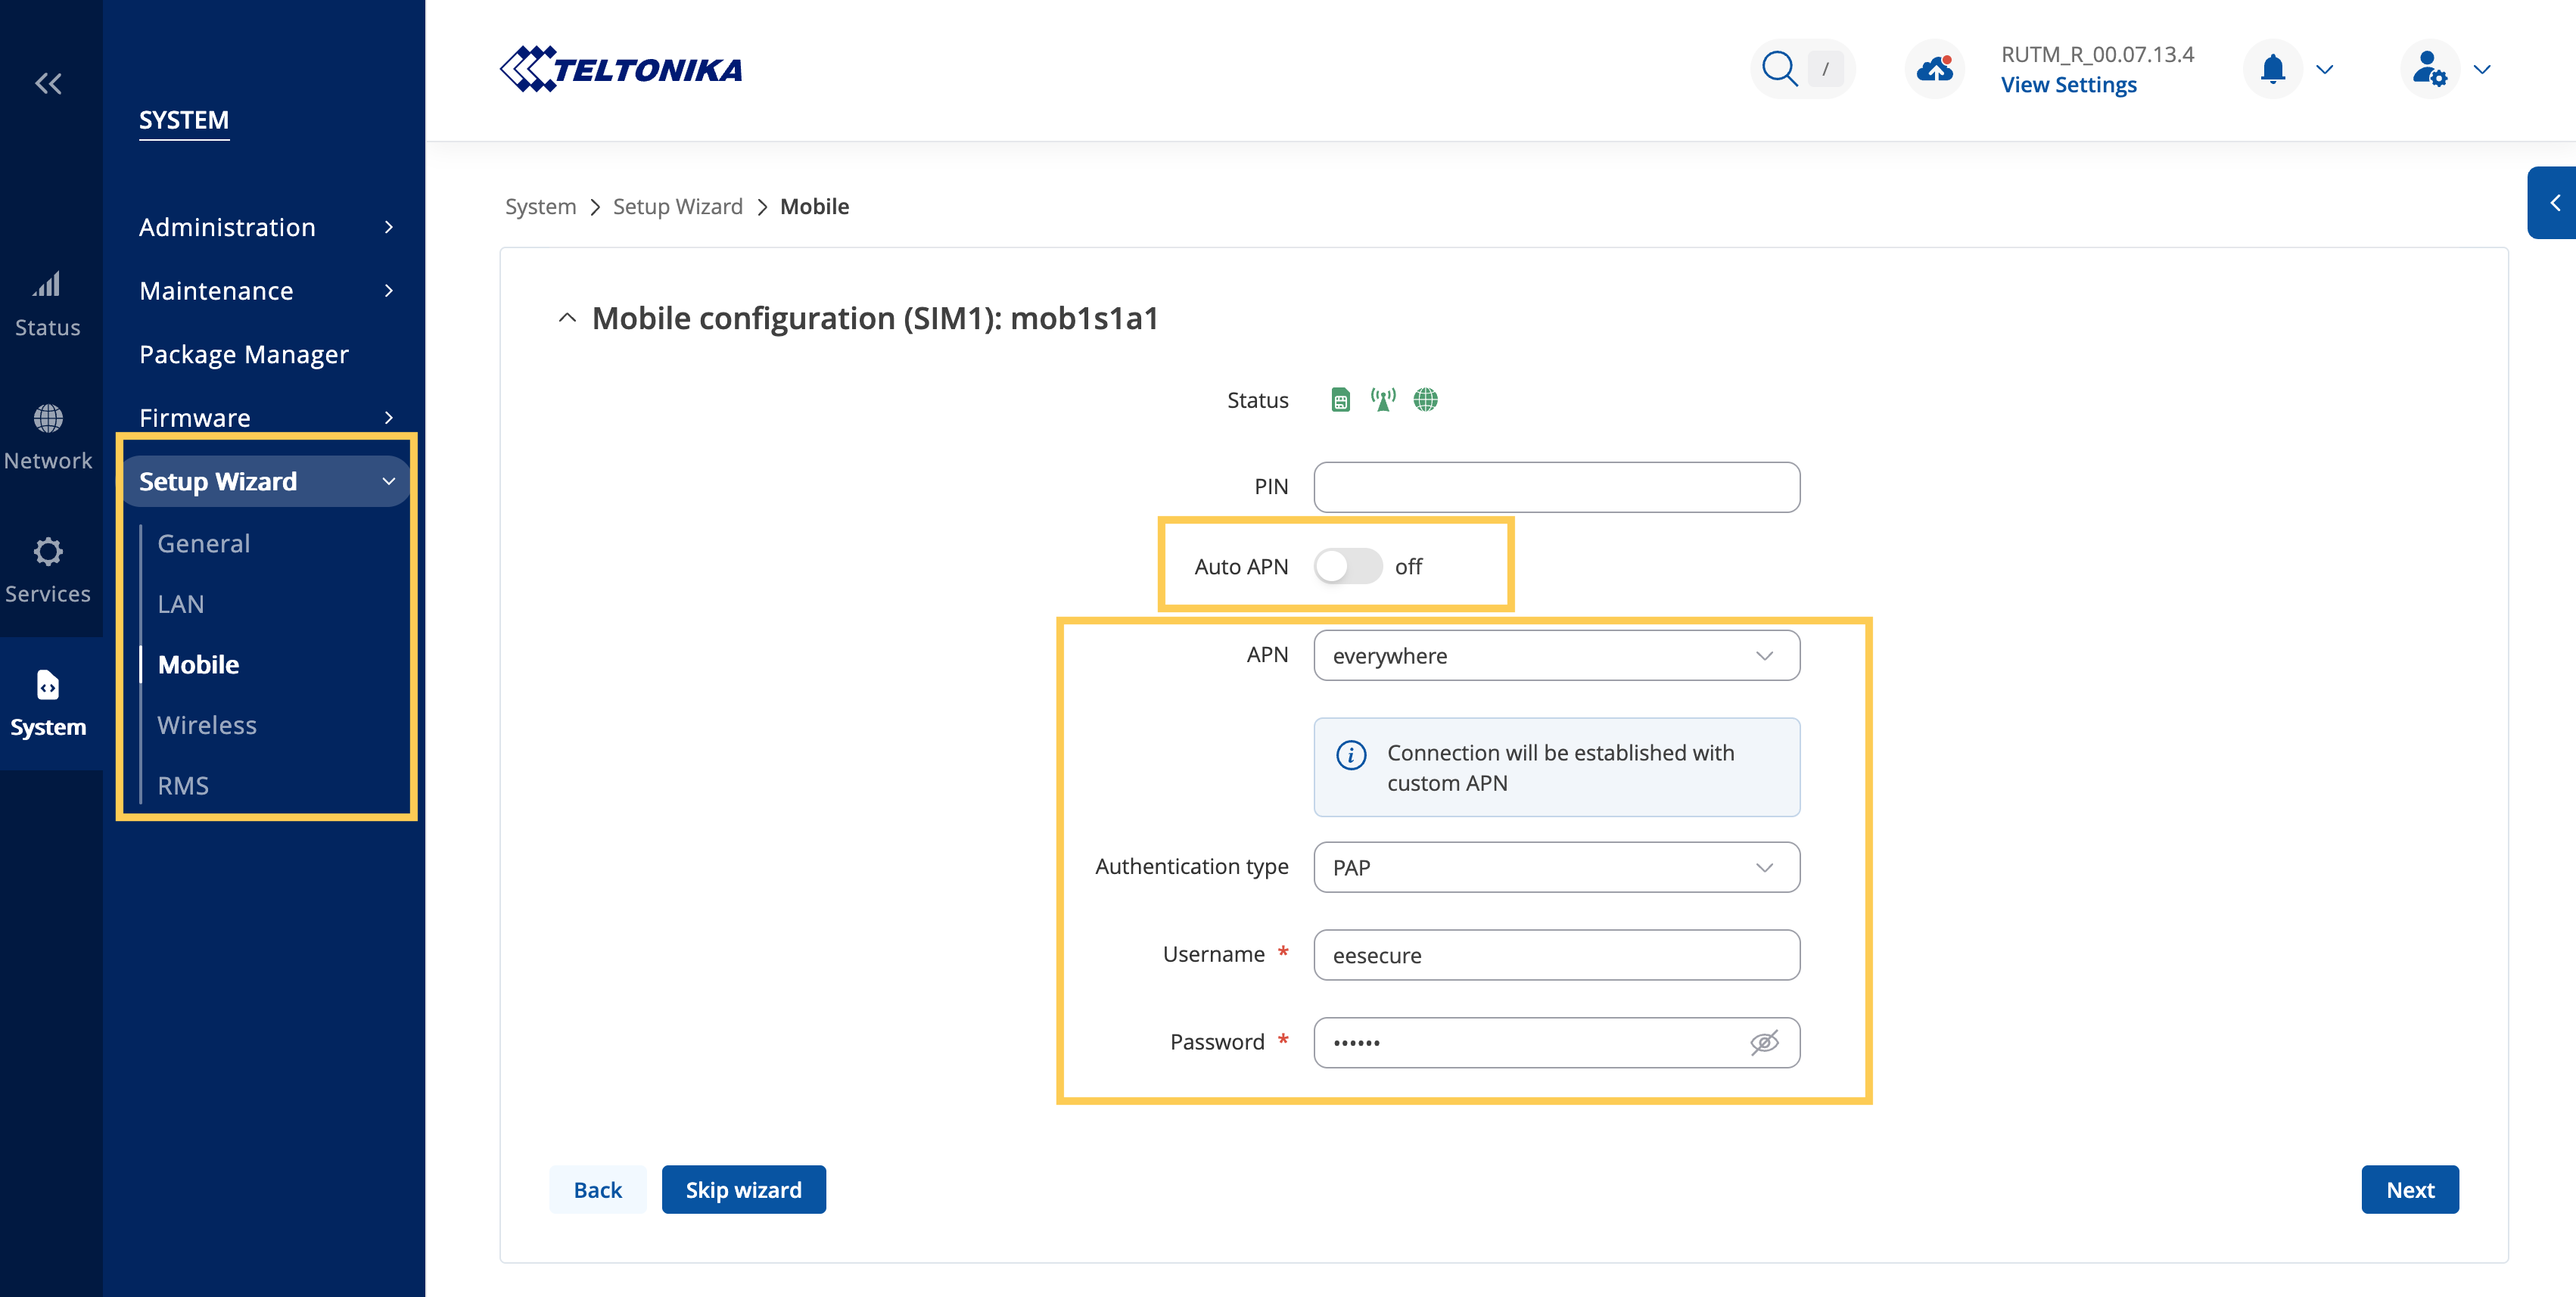Open the Authentication type dropdown

coord(1556,867)
